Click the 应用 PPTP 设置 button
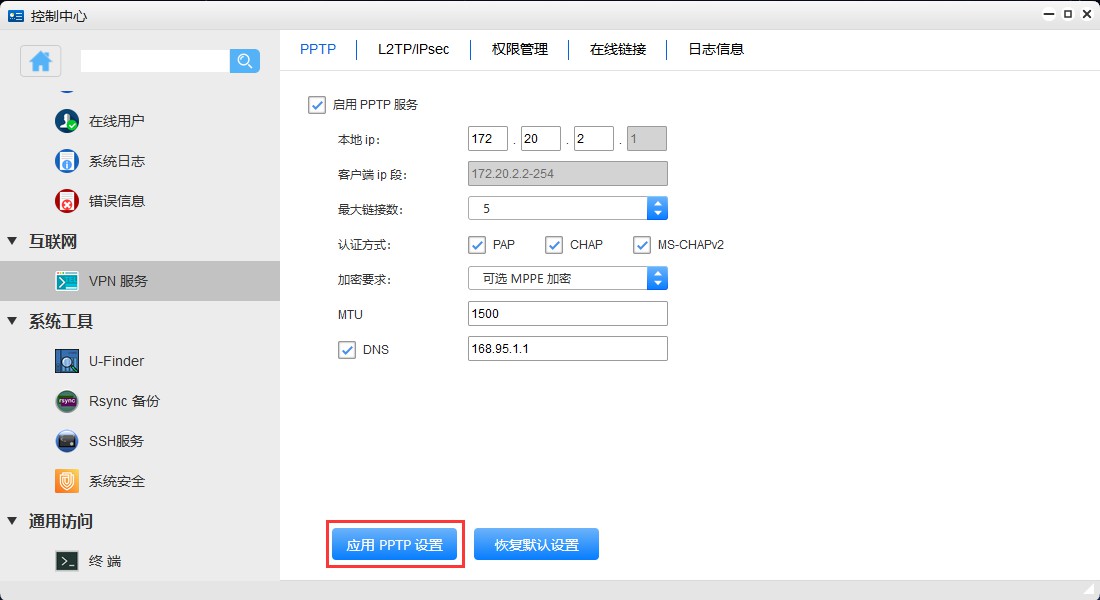1100x600 pixels. 395,543
